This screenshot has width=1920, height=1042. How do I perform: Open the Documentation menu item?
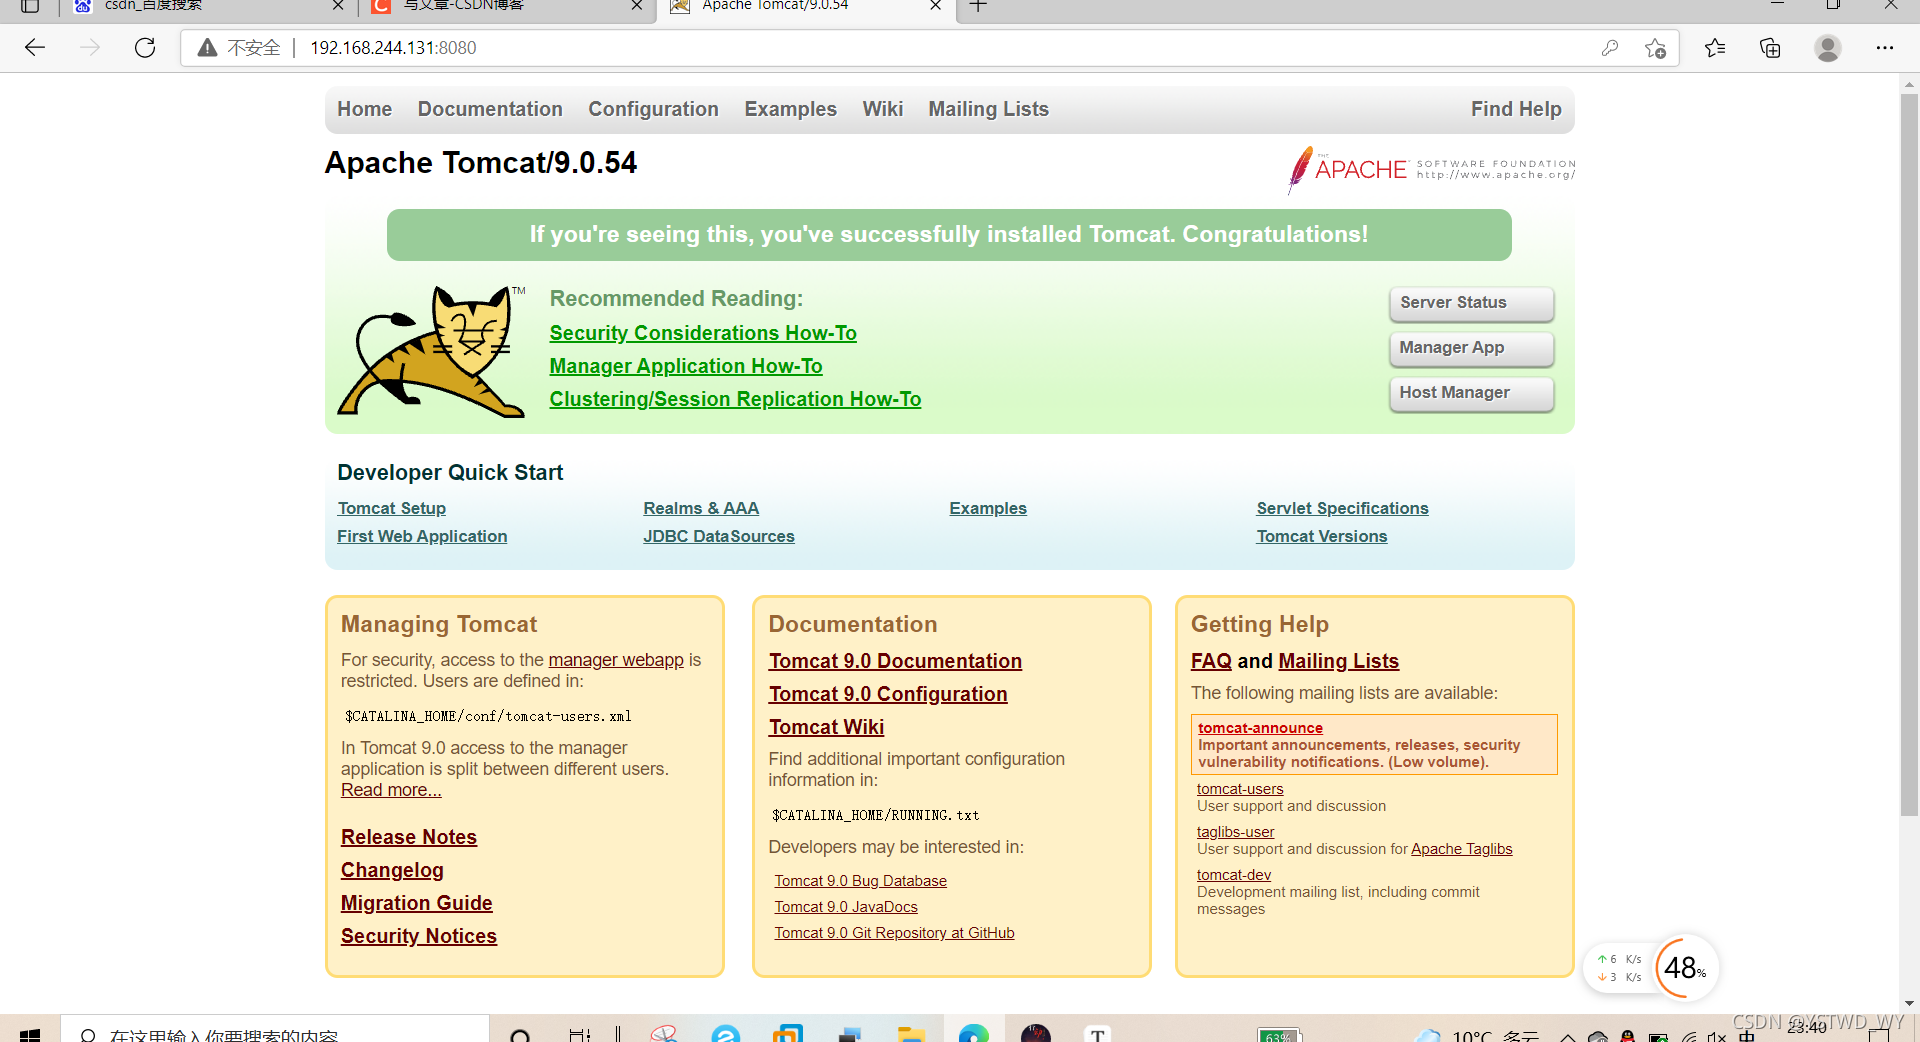tap(490, 109)
